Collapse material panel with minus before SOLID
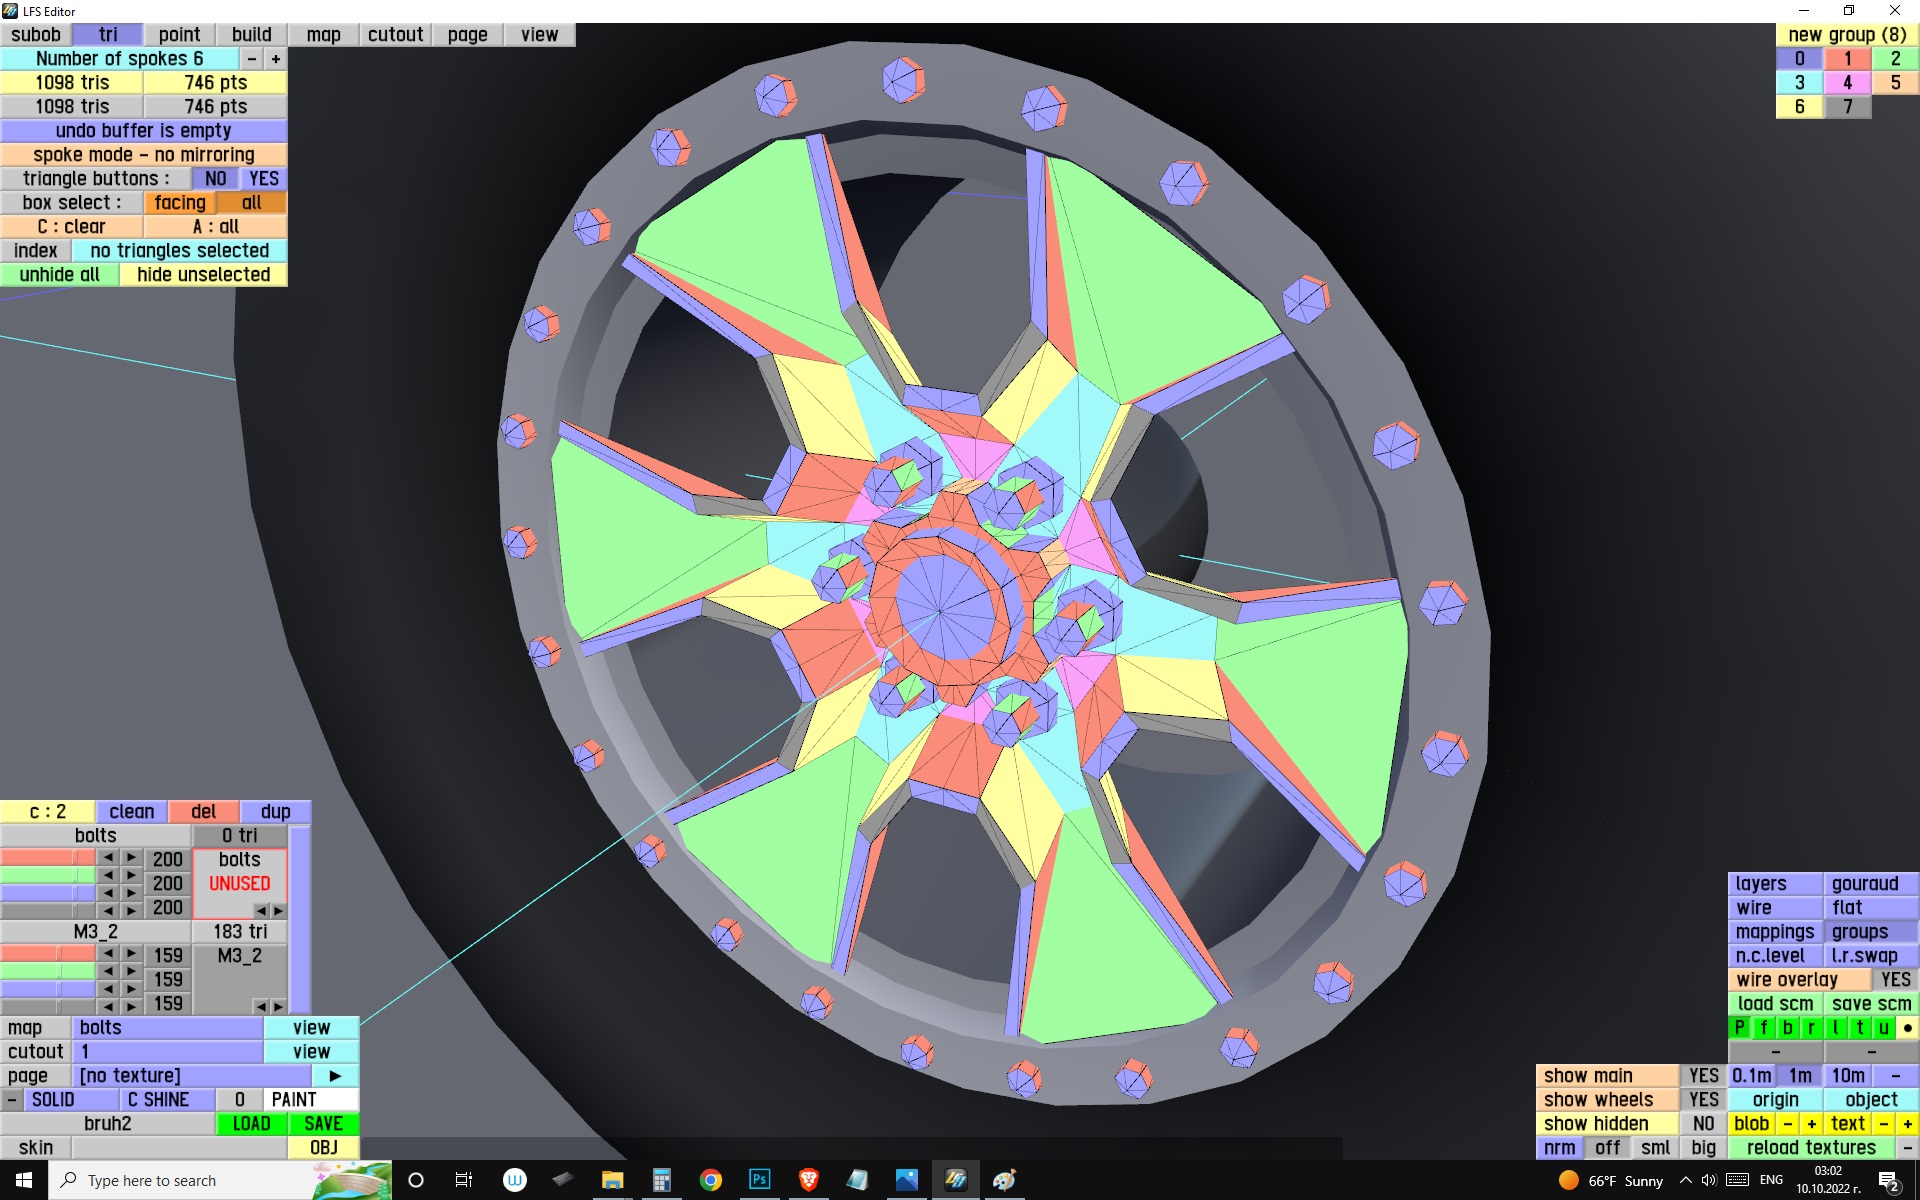Screen dimensions: 1920x1200 11,1100
